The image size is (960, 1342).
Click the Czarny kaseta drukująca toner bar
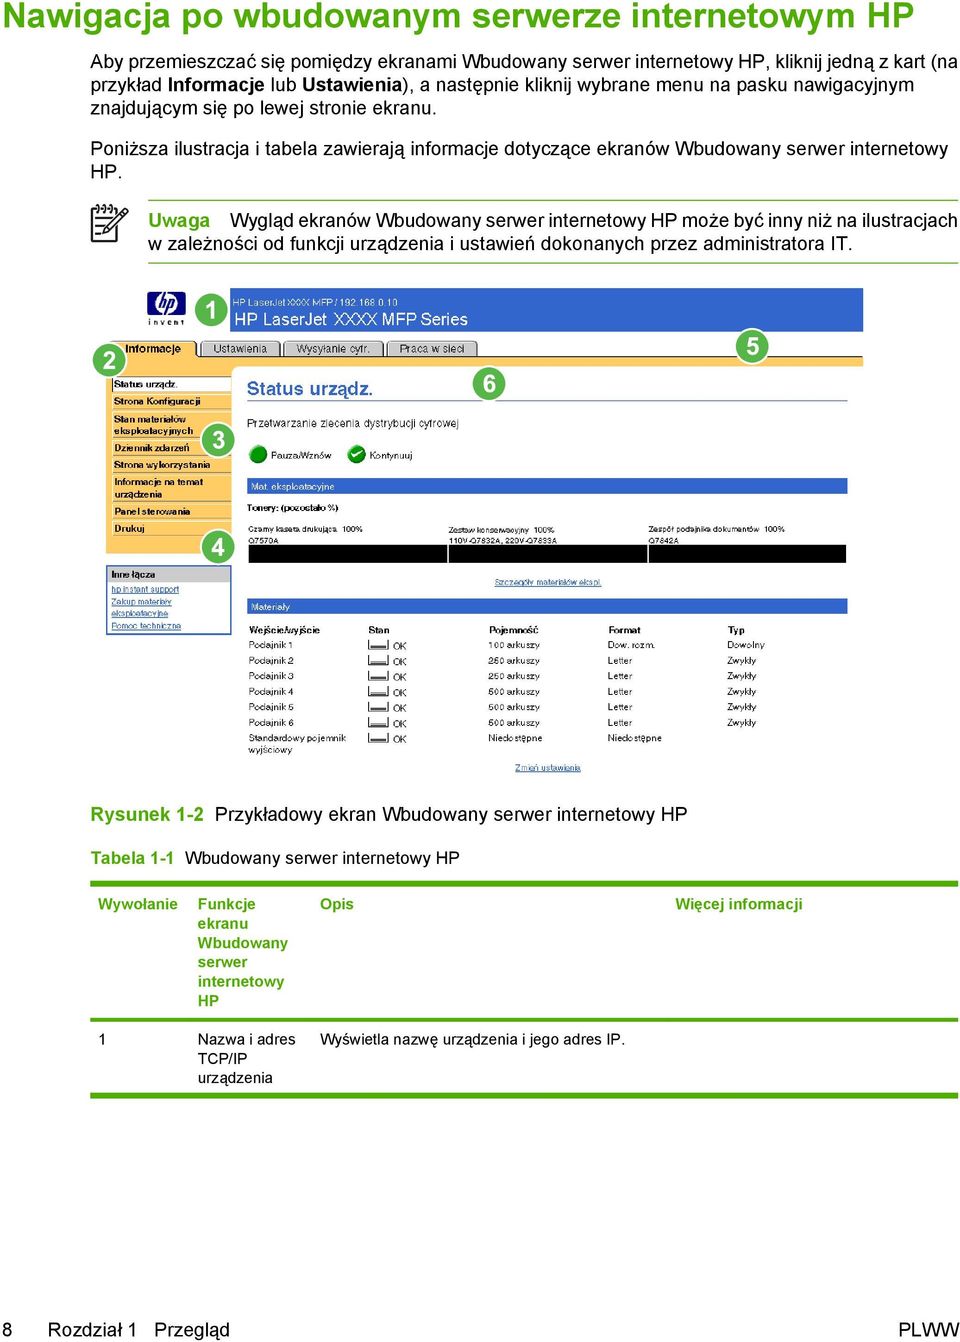(346, 554)
